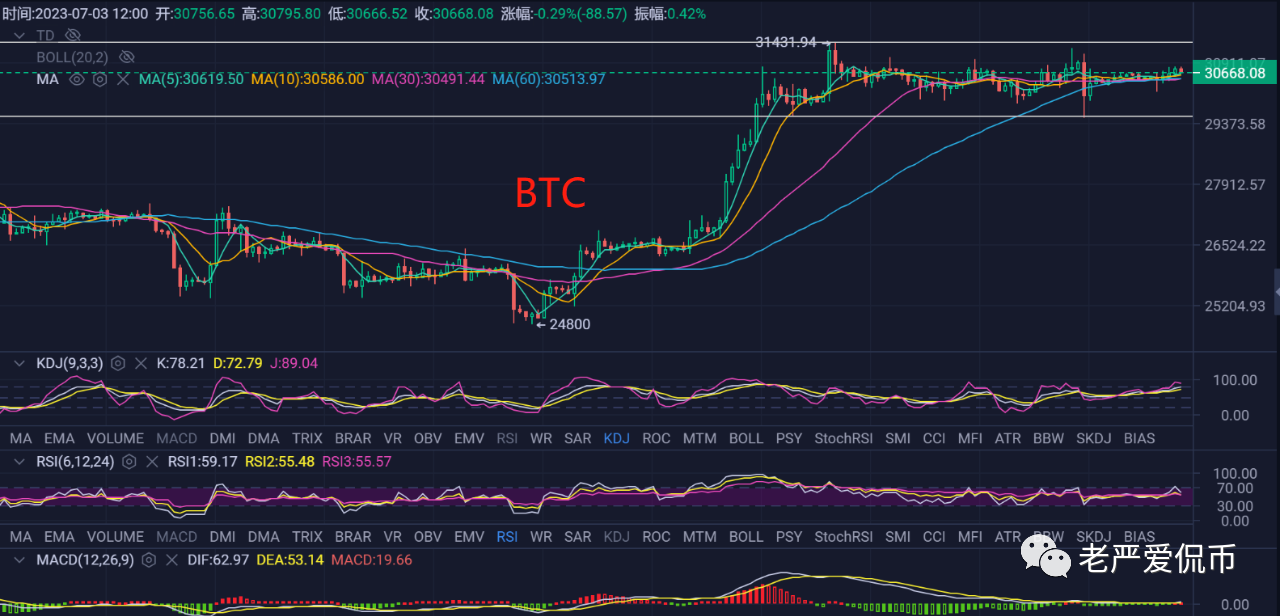Select the BRAR tab under the KDJ chart
This screenshot has height=616, width=1280.
353,438
